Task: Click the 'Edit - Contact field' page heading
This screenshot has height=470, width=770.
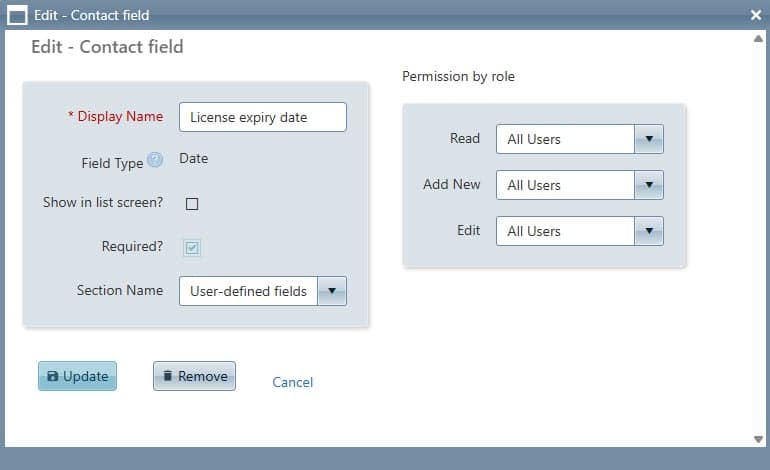Action: (107, 47)
